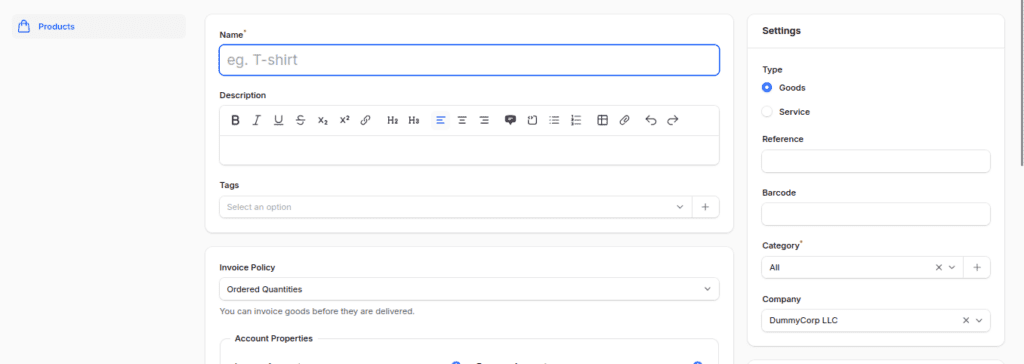Image resolution: width=1024 pixels, height=364 pixels.
Task: Toggle subscript formatting
Action: pyautogui.click(x=323, y=120)
